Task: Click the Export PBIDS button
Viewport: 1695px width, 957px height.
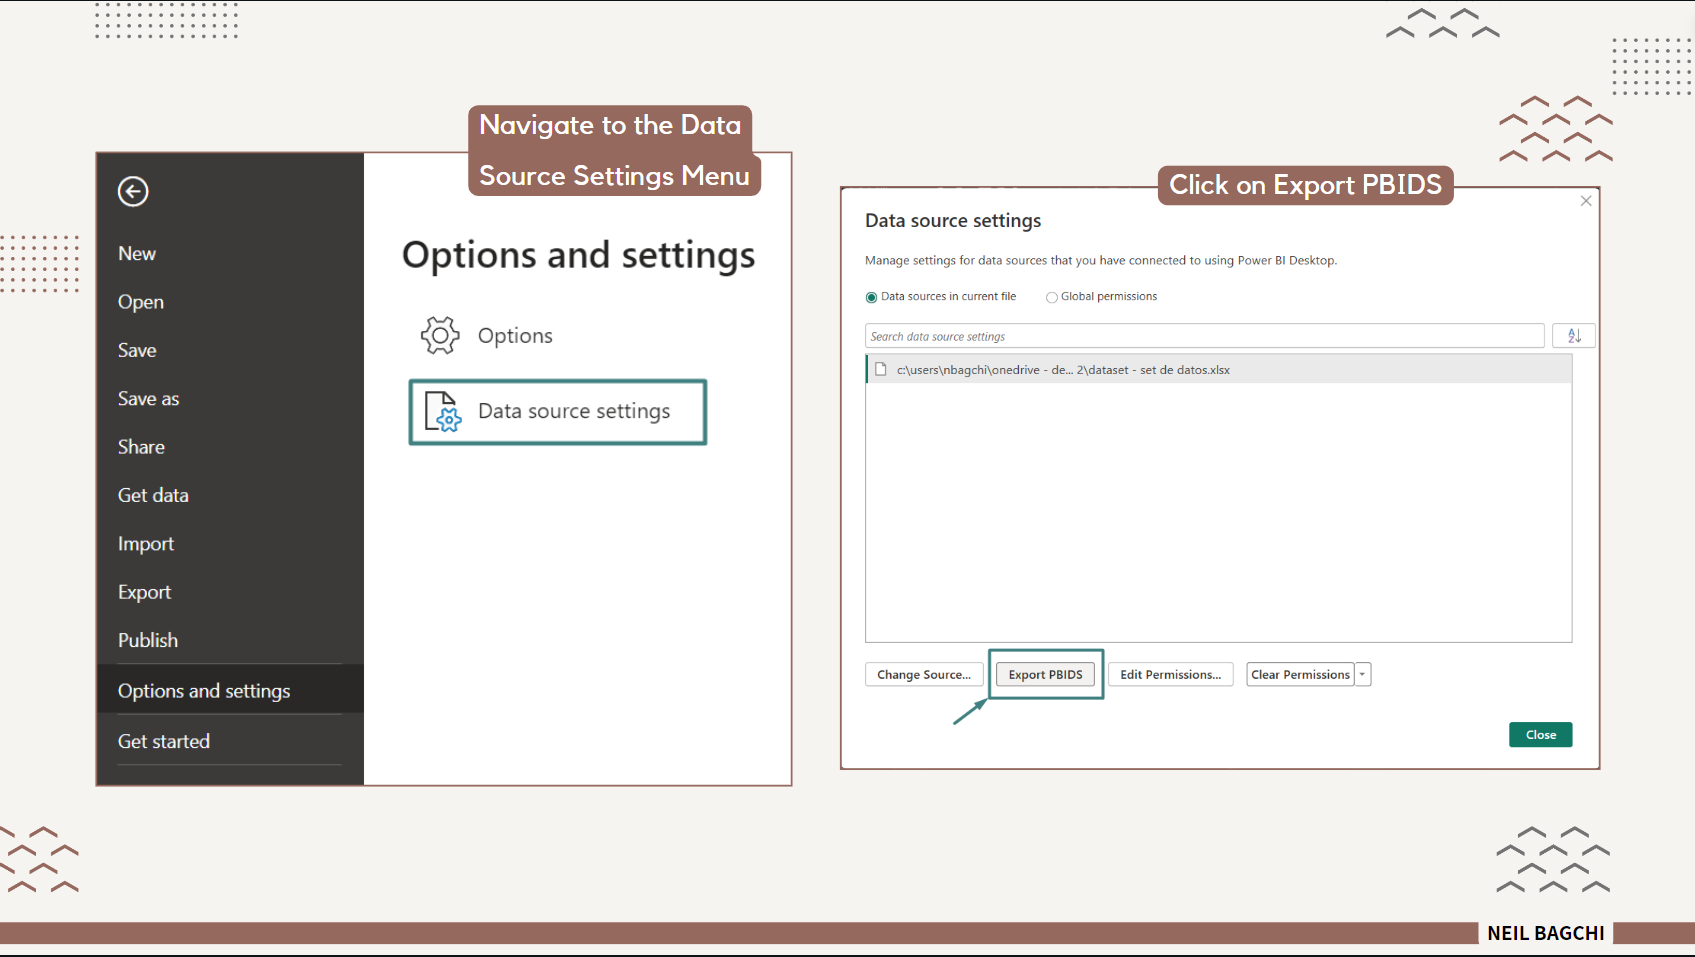Action: coord(1045,674)
